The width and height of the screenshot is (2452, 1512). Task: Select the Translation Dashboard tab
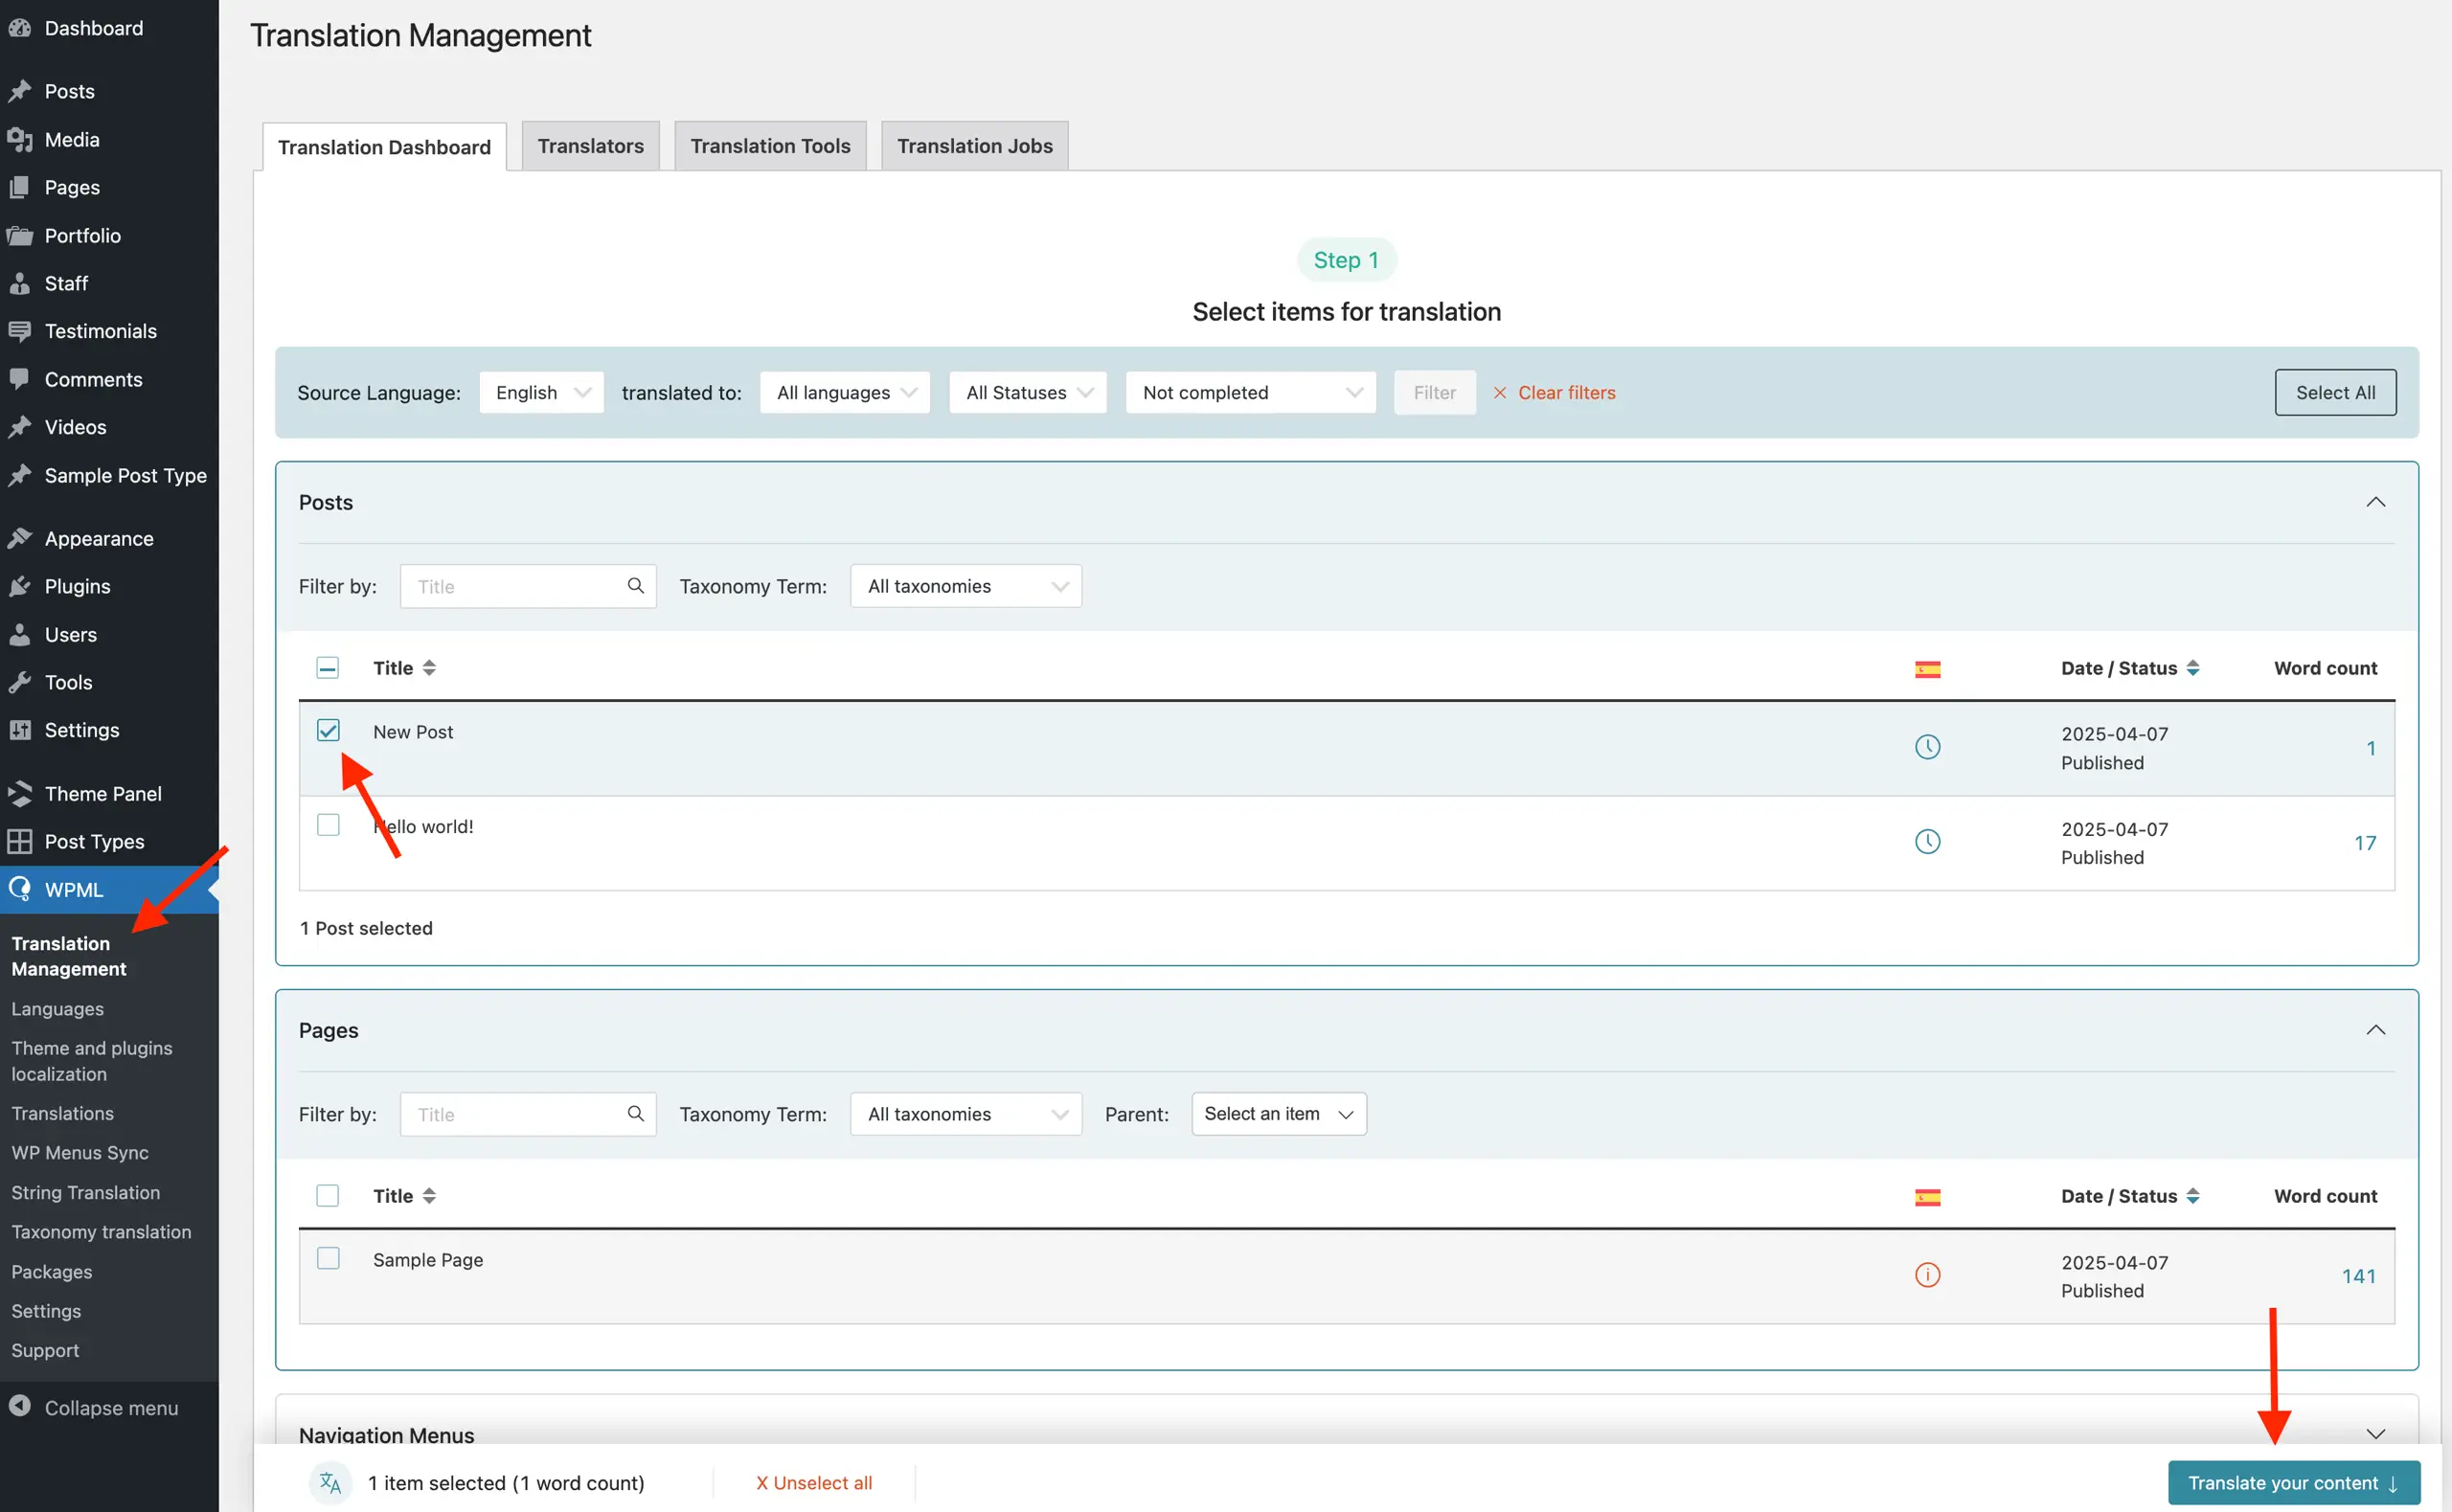click(x=384, y=147)
